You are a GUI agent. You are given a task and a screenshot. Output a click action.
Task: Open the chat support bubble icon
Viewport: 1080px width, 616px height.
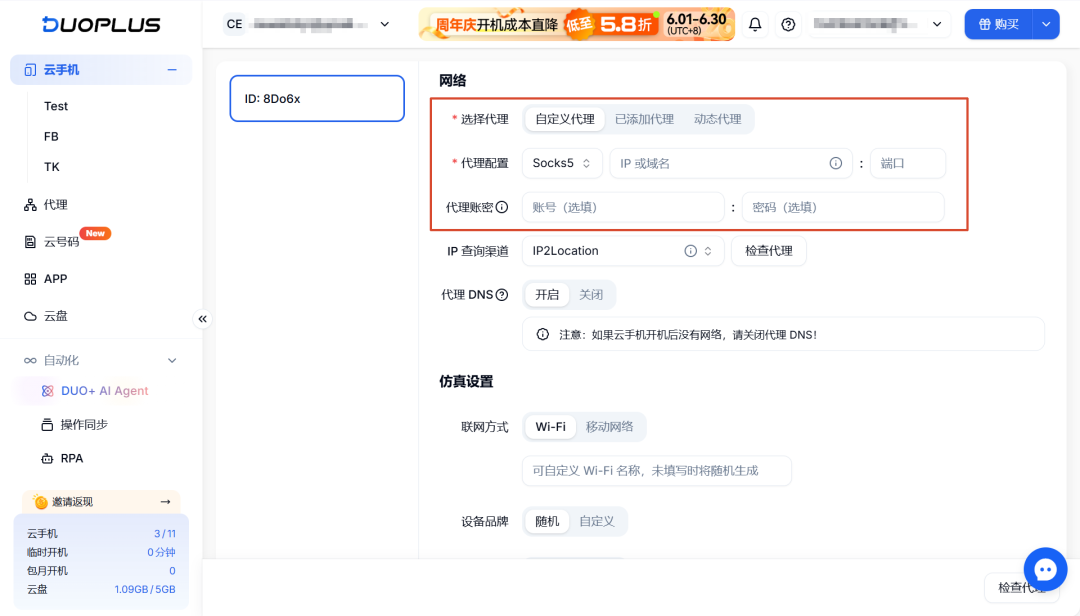(1045, 569)
